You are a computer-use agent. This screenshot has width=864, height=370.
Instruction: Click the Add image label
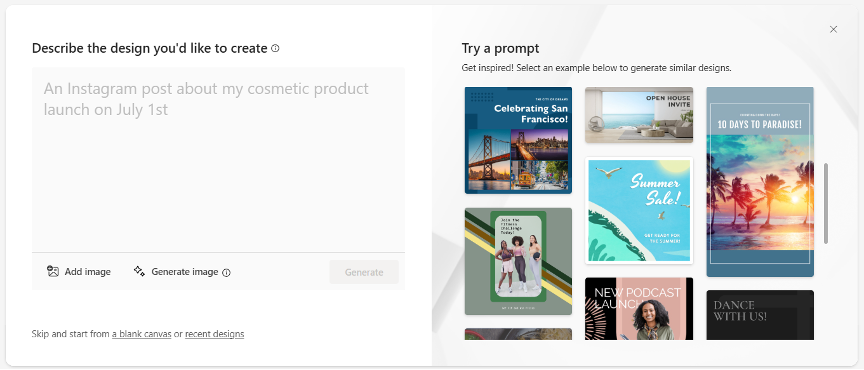point(88,272)
